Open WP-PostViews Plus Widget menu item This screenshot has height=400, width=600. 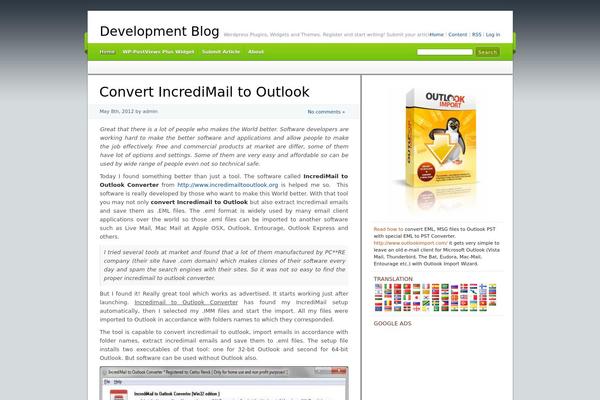[158, 52]
